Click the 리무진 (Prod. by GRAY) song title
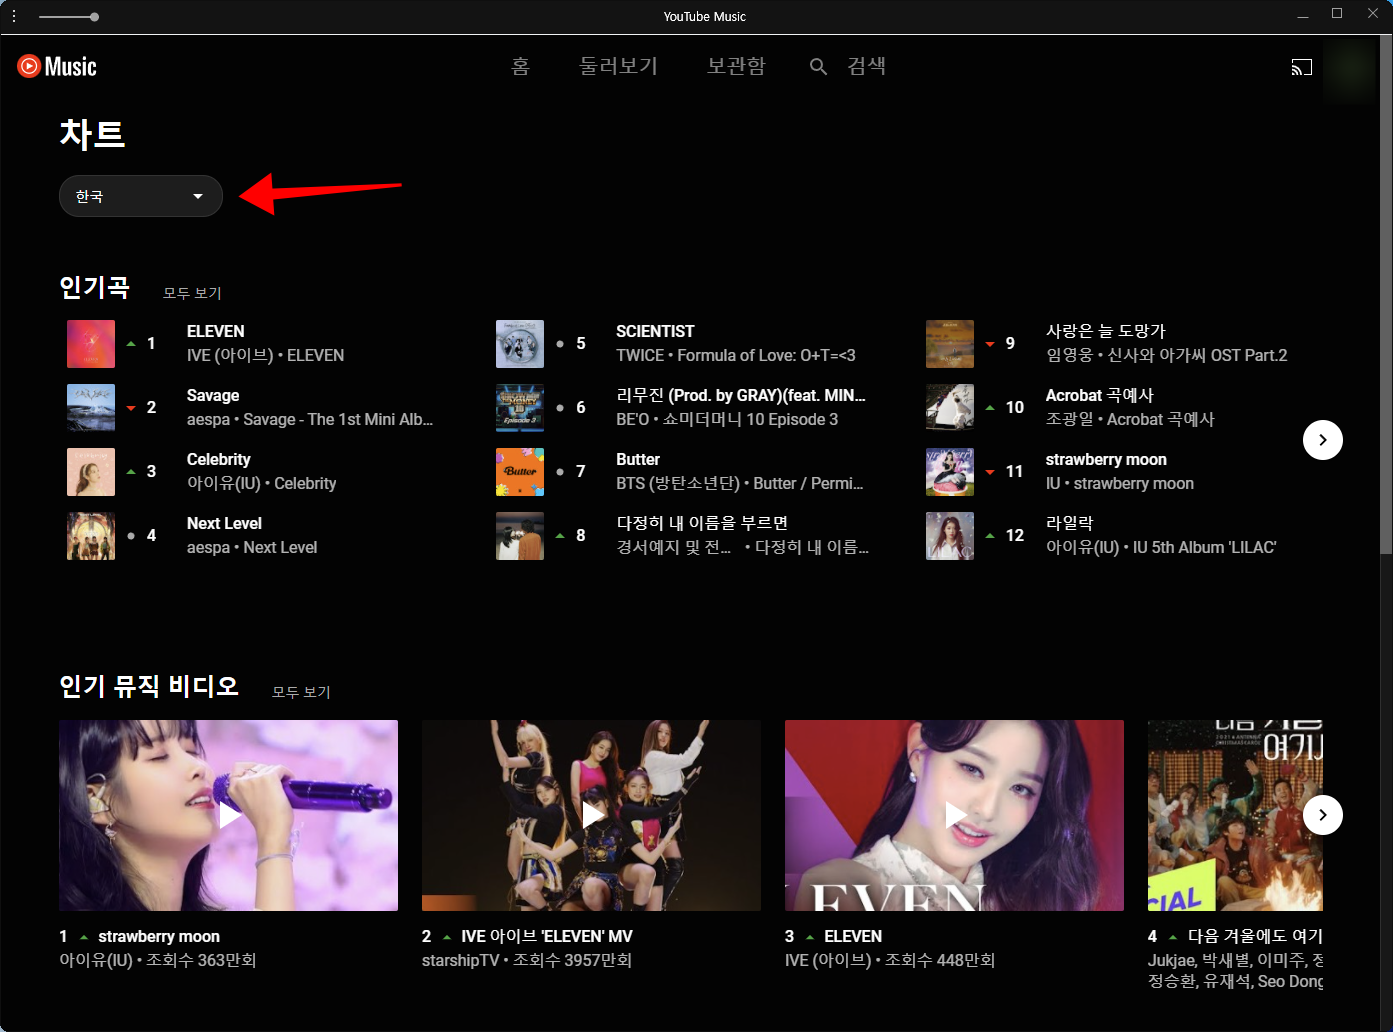 coord(741,395)
